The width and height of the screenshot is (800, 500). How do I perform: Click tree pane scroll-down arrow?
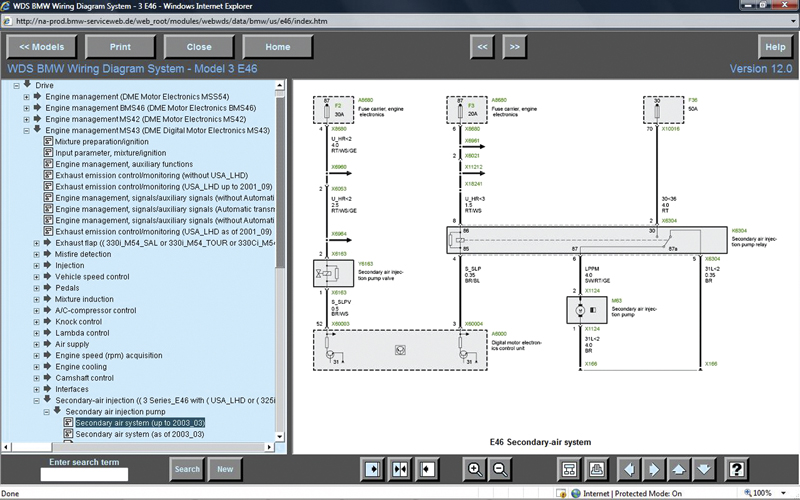tap(280, 437)
